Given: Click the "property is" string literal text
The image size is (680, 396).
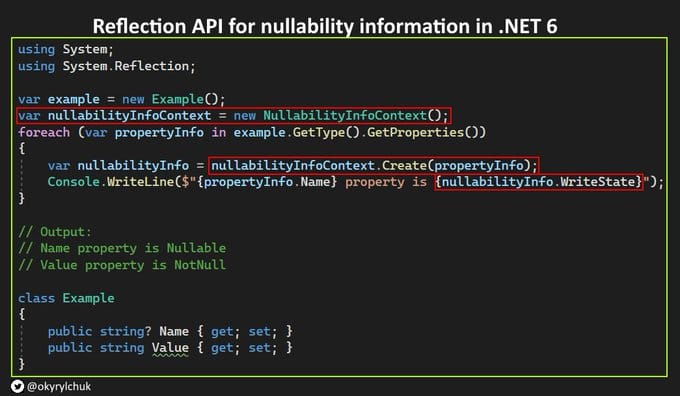Looking at the screenshot, I should click(386, 182).
